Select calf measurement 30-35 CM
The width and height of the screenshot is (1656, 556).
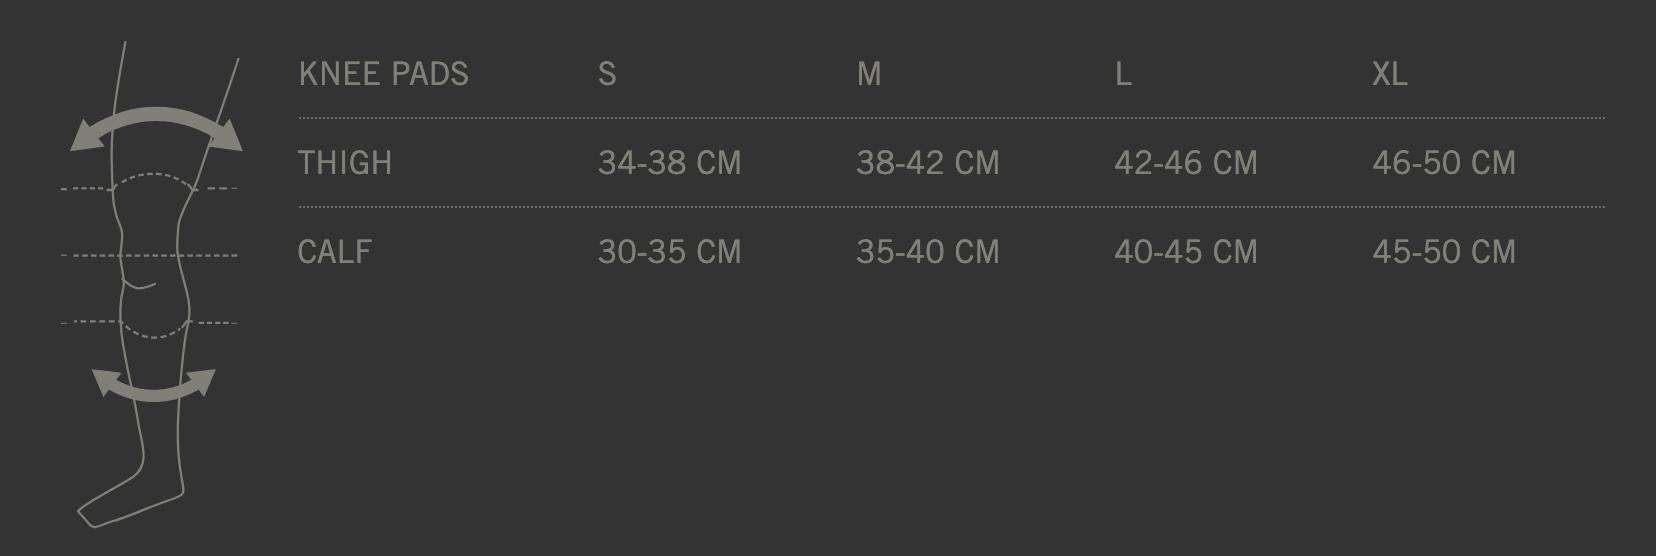point(669,251)
